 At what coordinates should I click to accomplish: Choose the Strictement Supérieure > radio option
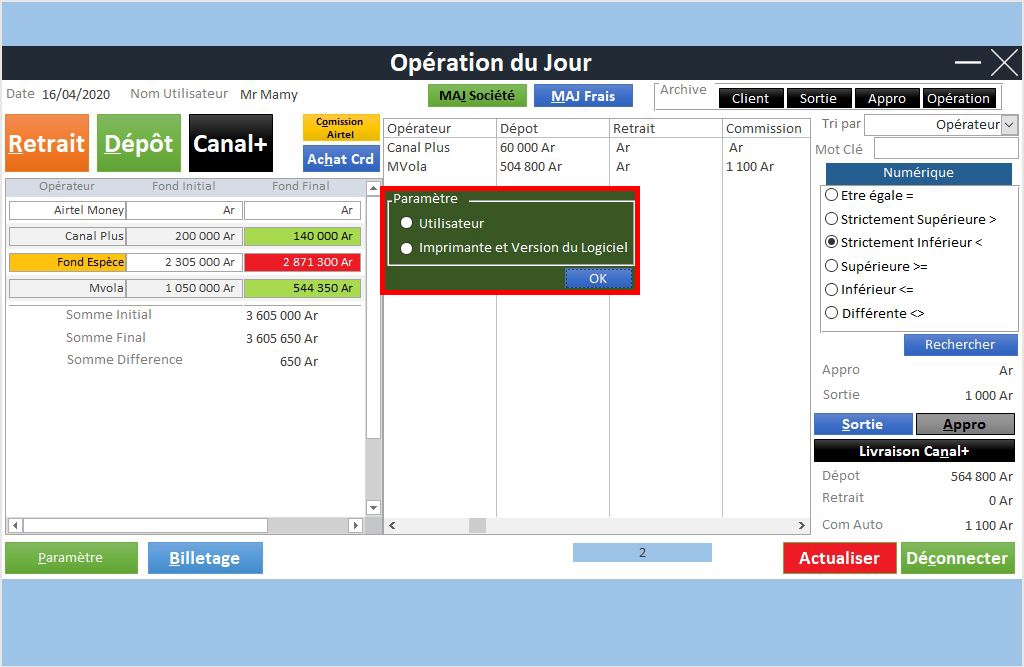(831, 219)
